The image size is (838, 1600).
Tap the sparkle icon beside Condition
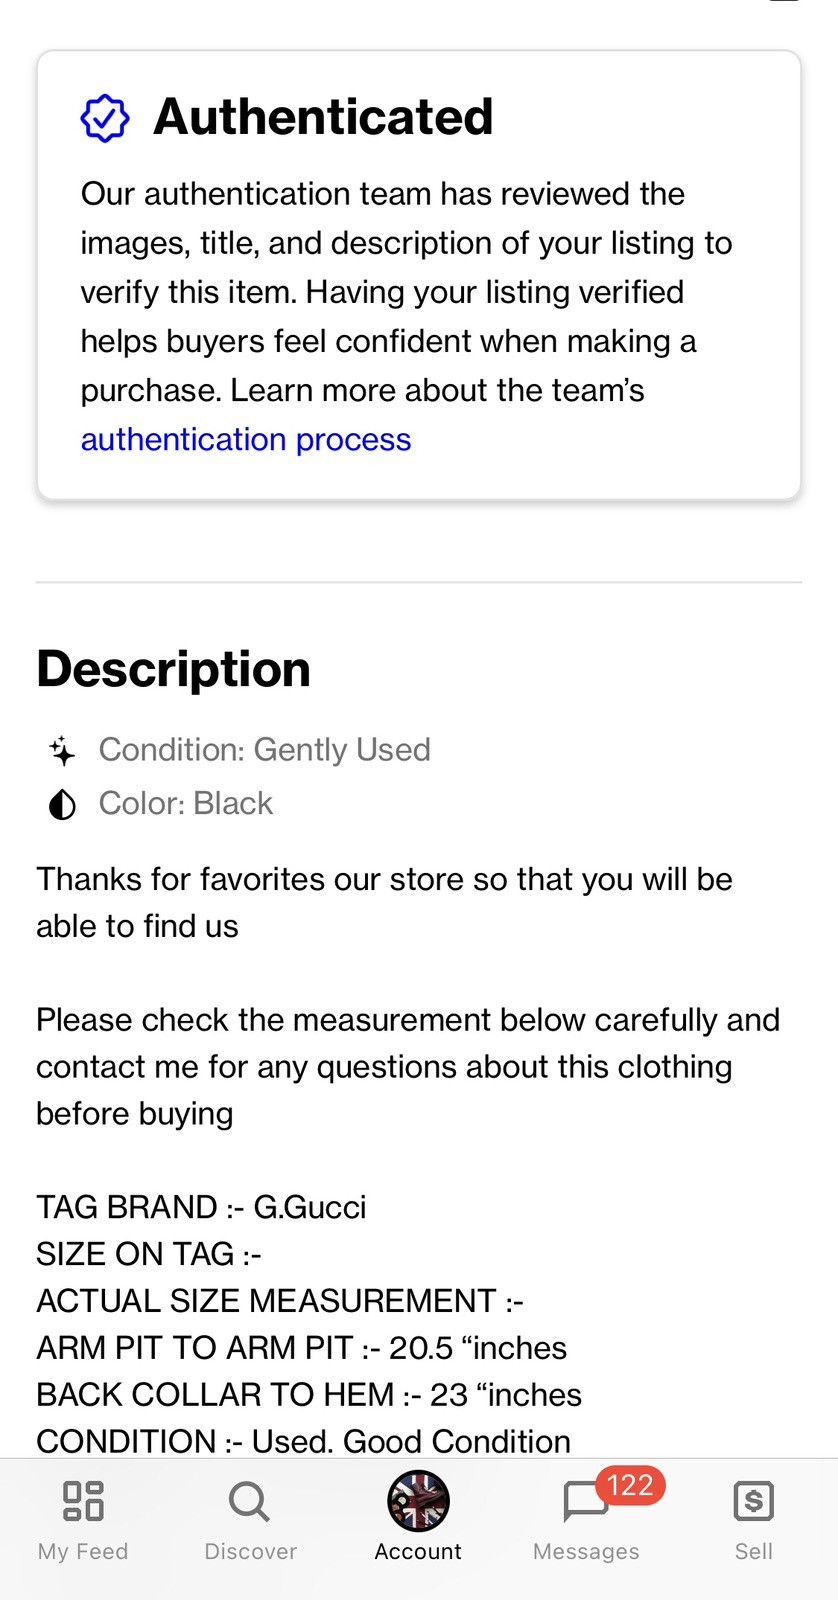click(x=62, y=750)
